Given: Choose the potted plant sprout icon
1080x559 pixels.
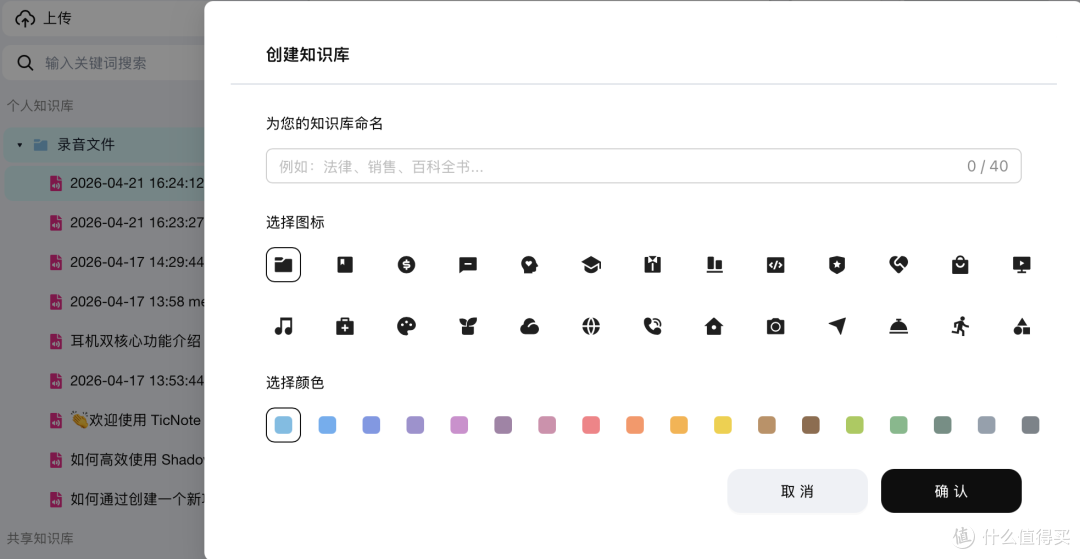Looking at the screenshot, I should [468, 326].
